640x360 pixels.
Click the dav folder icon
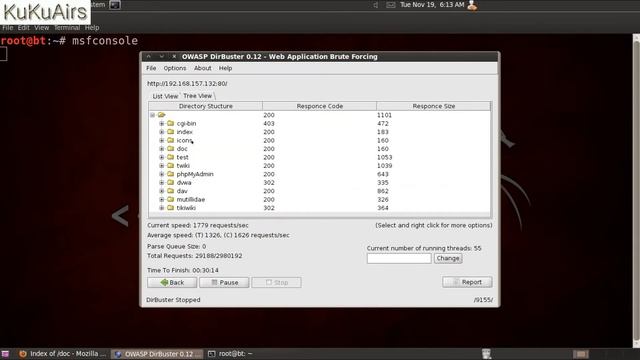tap(171, 191)
